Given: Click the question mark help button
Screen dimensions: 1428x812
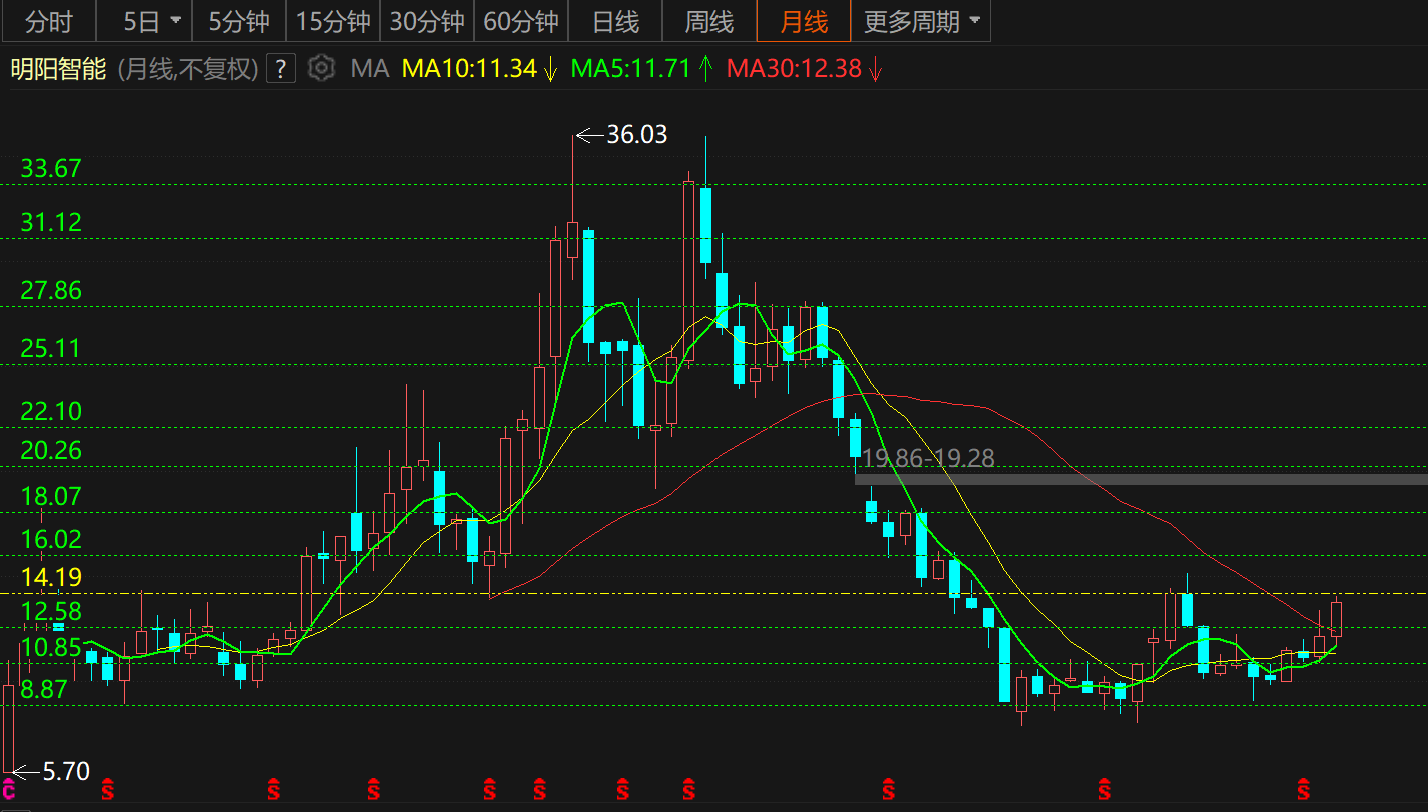Looking at the screenshot, I should click(x=281, y=69).
